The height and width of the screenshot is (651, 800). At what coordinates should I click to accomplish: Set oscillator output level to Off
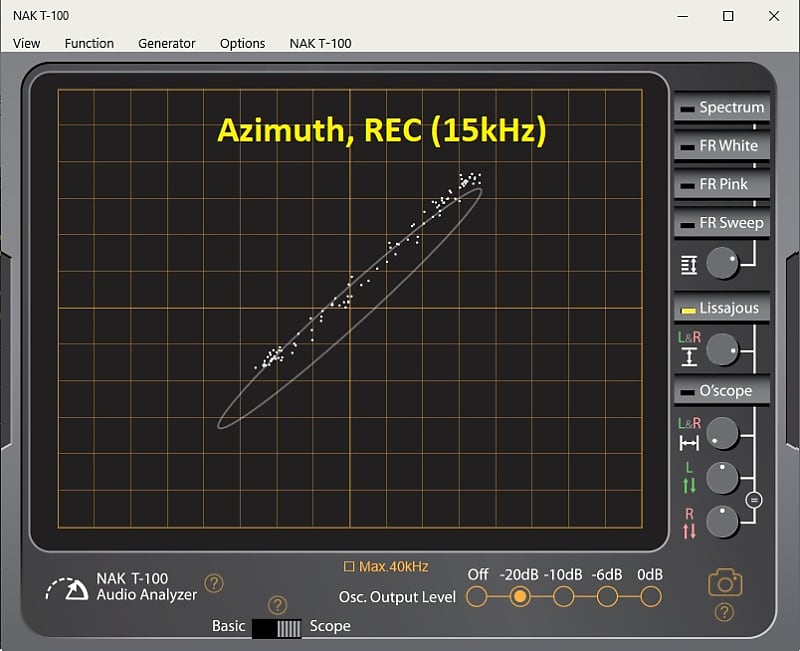477,596
